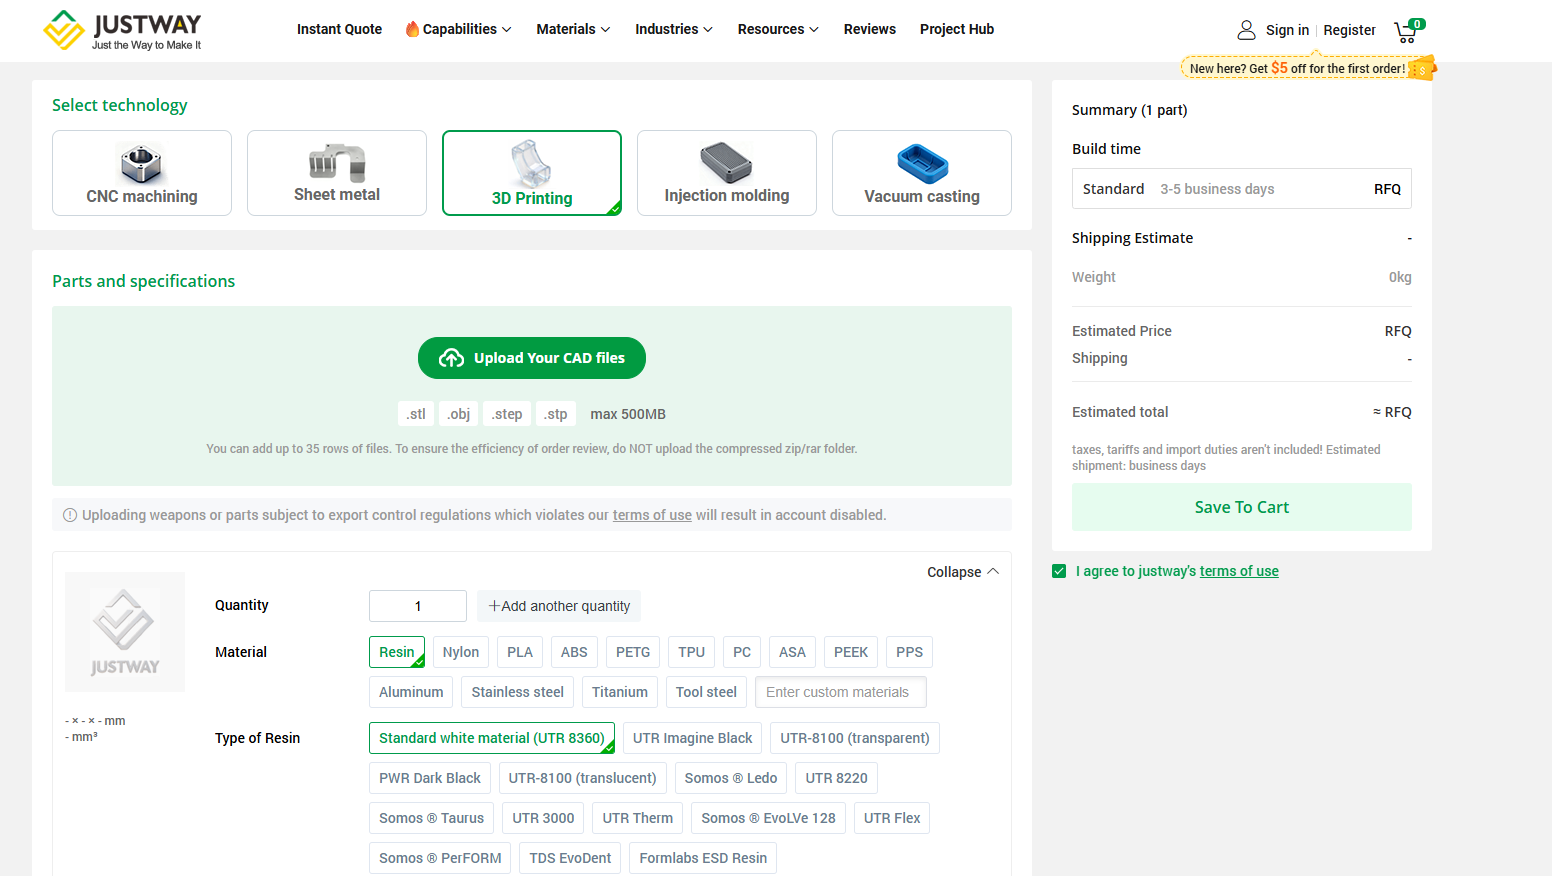Select UTR 8220 resin
Viewport: 1552px width, 876px height.
[x=837, y=778]
